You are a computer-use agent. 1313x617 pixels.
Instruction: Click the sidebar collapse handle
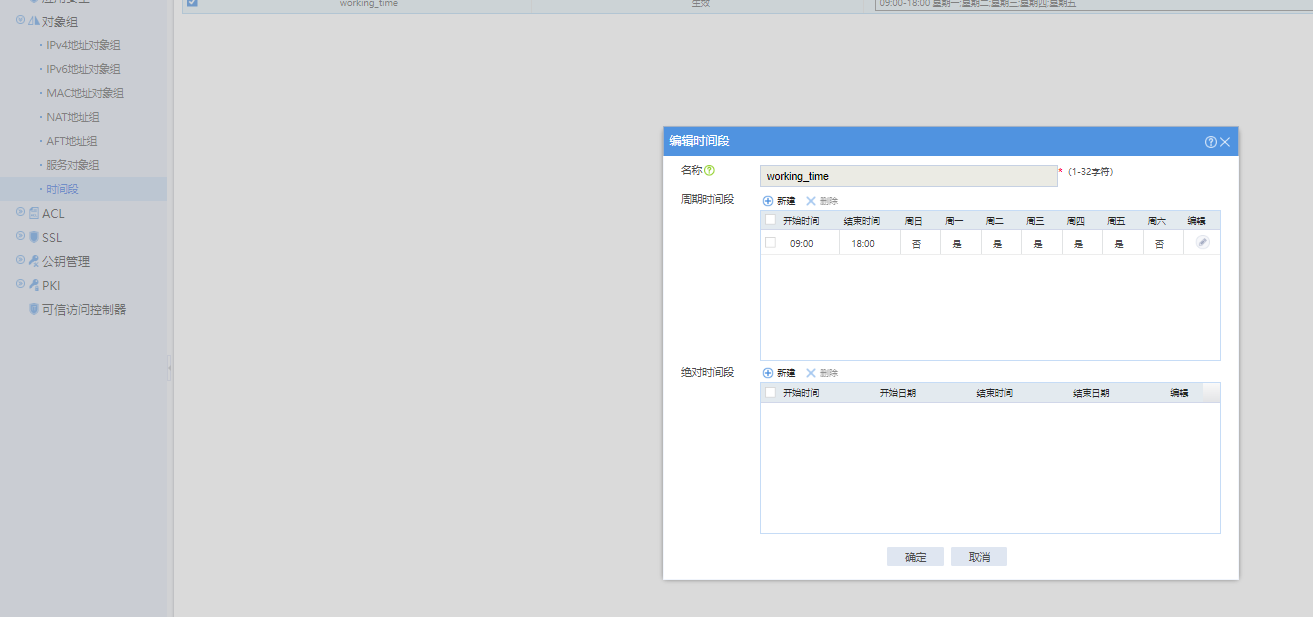(170, 368)
